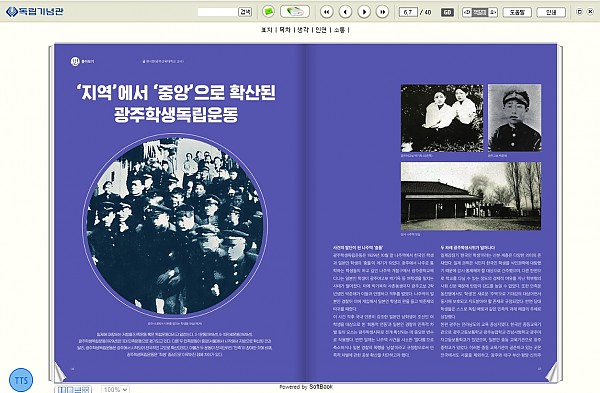Click the portrait of student in cap

(515, 118)
